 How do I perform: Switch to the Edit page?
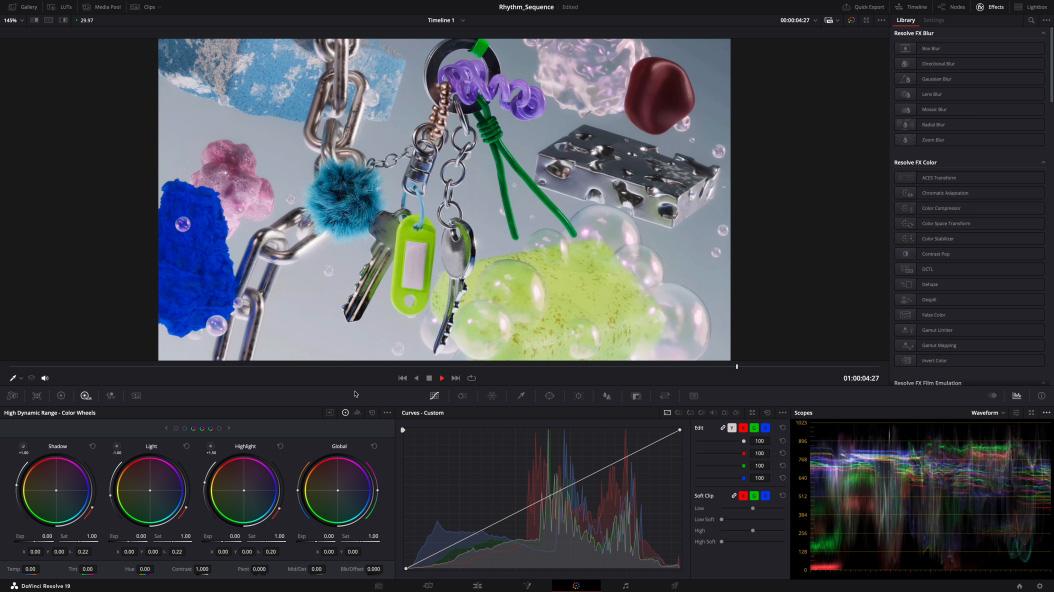point(477,585)
